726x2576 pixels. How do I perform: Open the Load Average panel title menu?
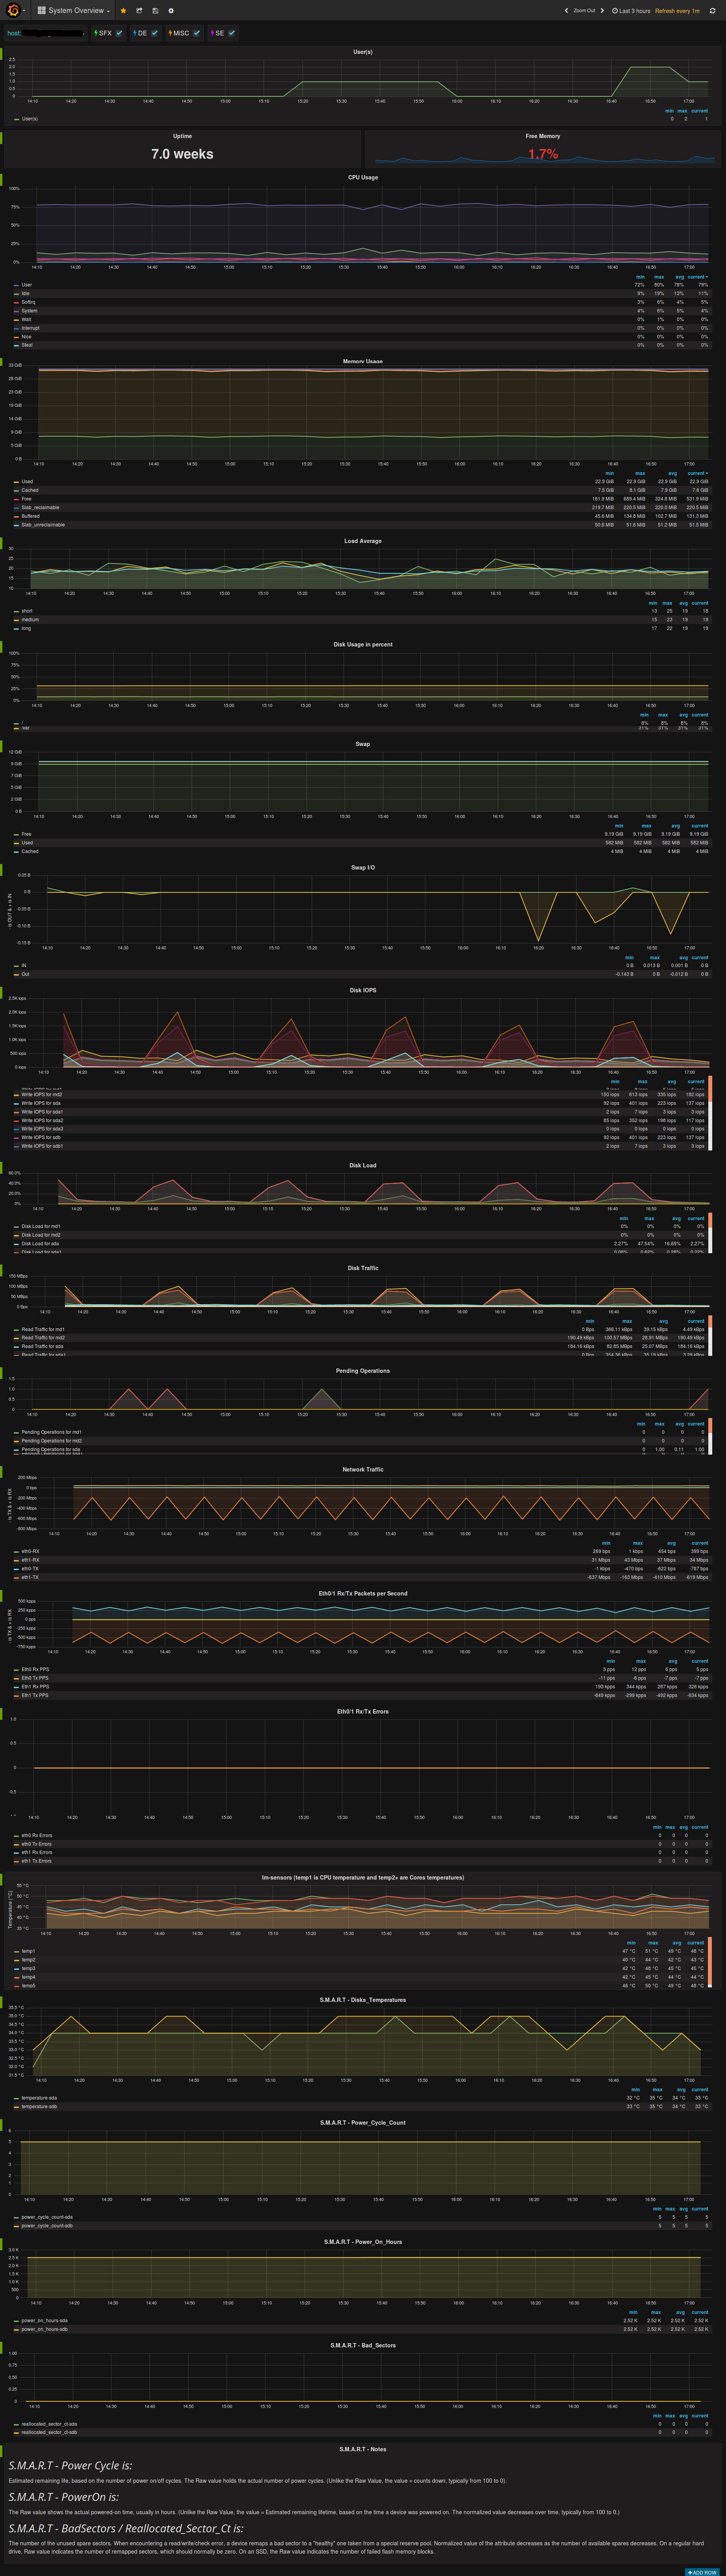click(363, 541)
